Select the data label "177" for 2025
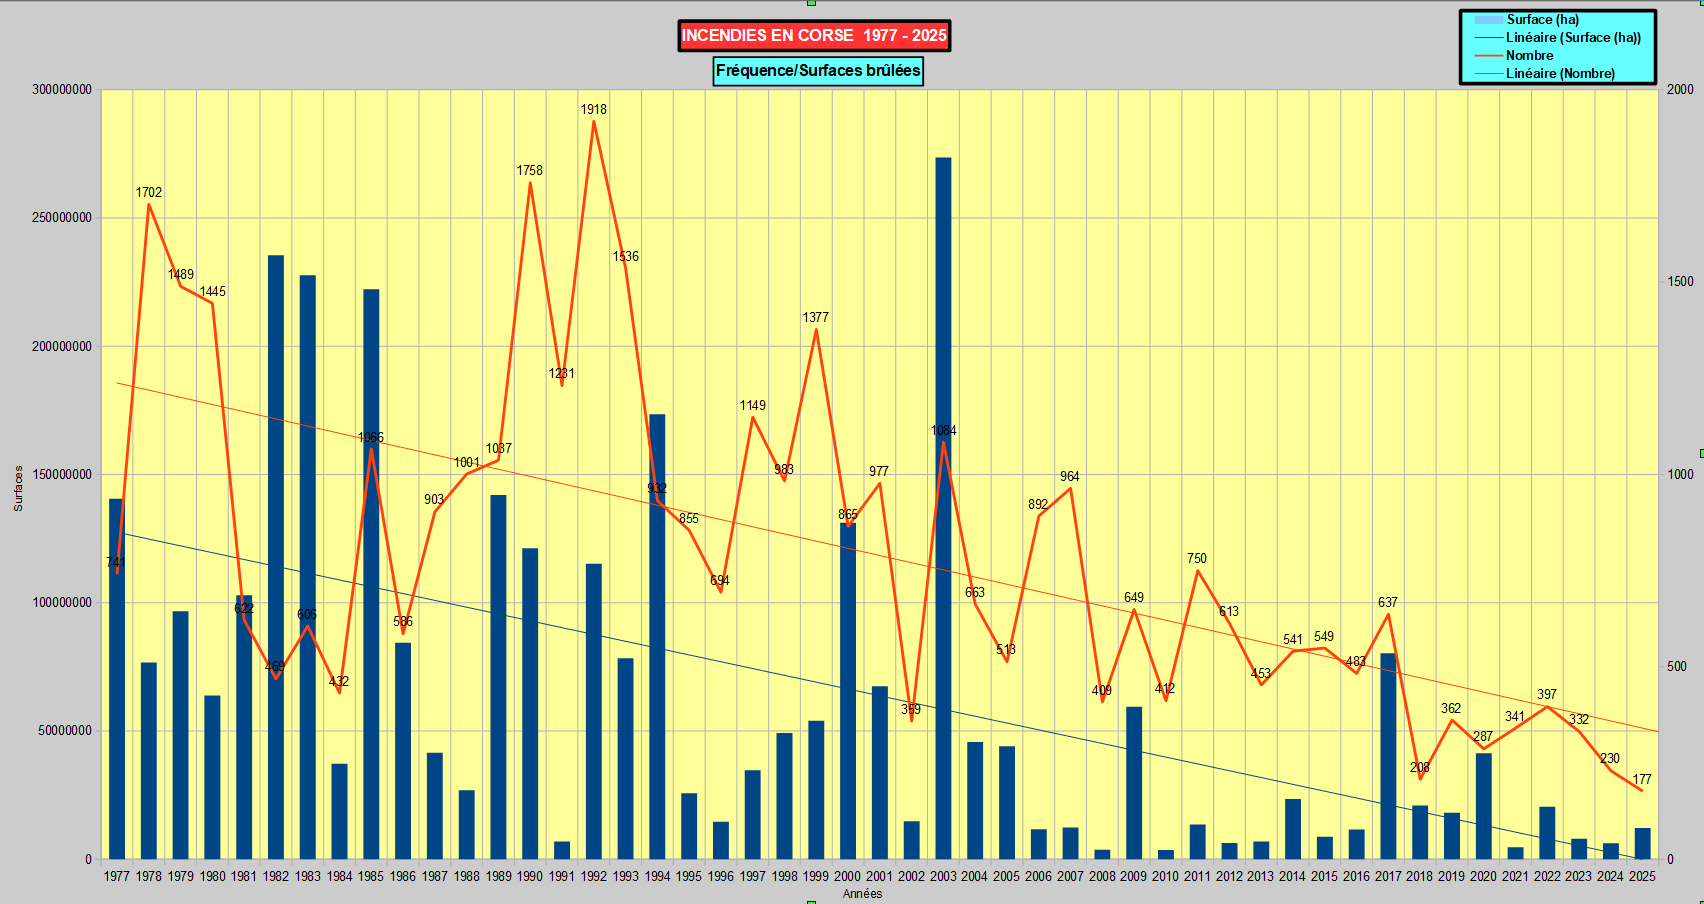Screen dimensions: 1704x904 point(1642,779)
